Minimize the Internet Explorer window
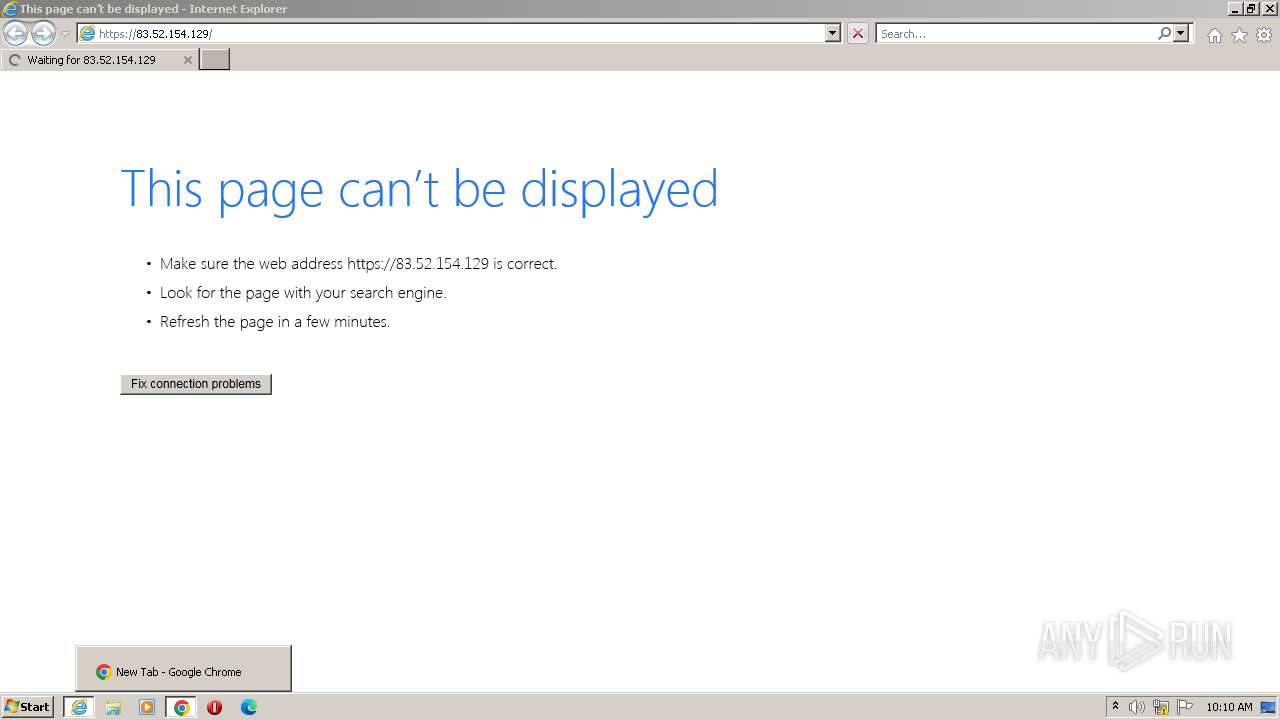Image resolution: width=1280 pixels, height=720 pixels. (x=1235, y=8)
